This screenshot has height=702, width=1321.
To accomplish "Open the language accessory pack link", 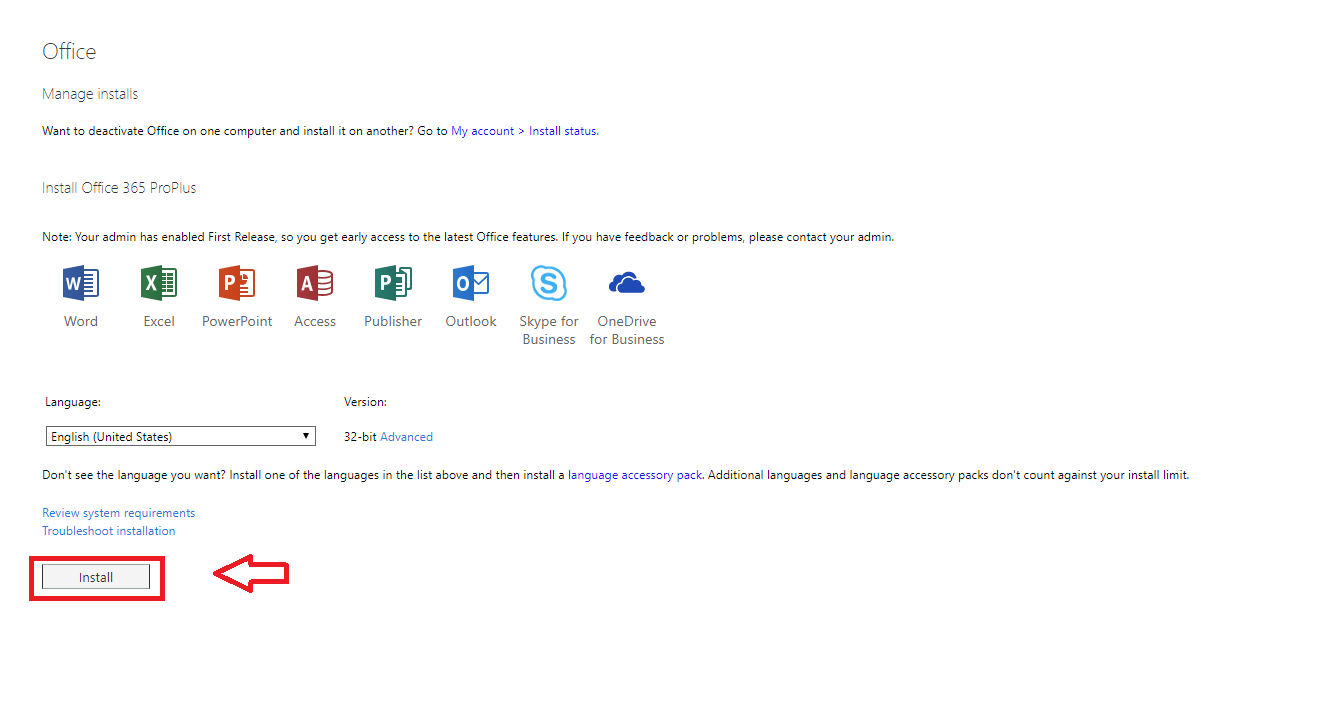I will [635, 475].
